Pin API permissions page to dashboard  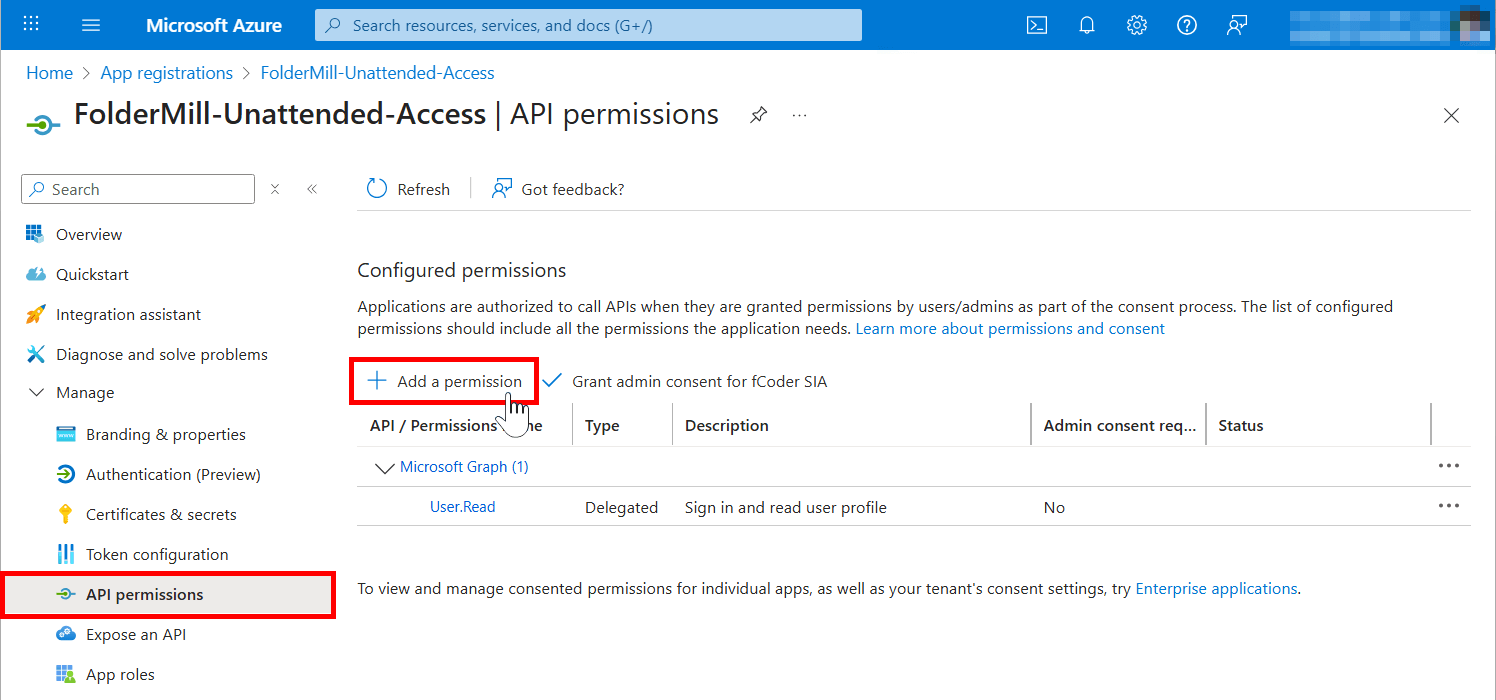(758, 115)
